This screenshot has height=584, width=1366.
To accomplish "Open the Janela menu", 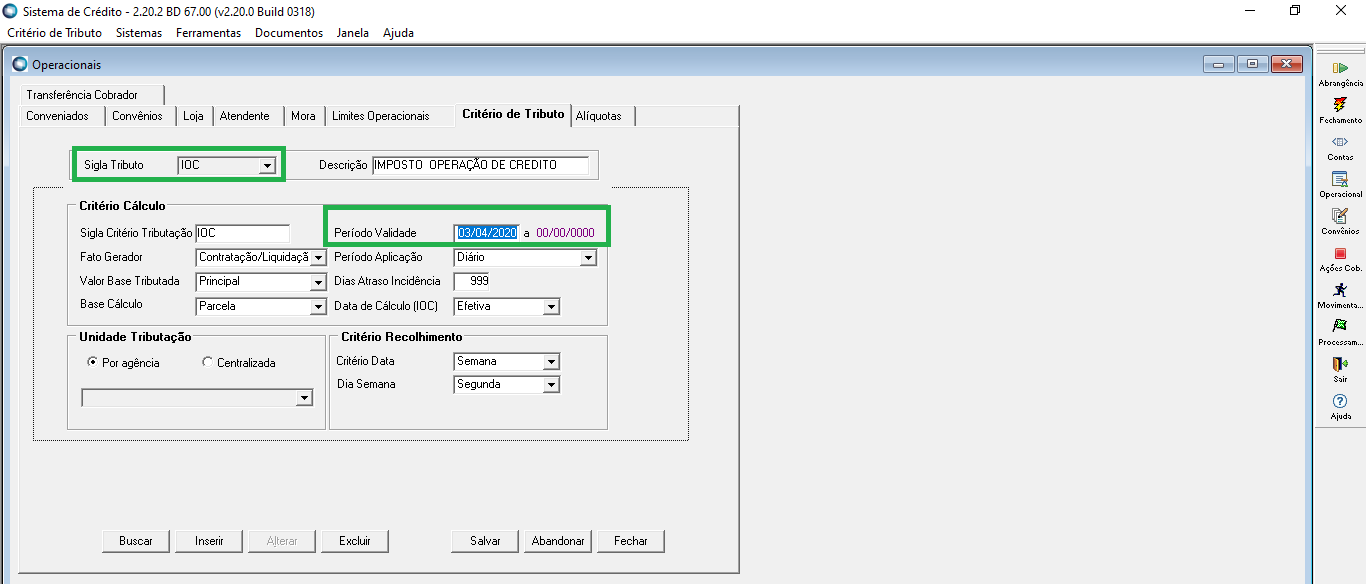I will point(353,33).
